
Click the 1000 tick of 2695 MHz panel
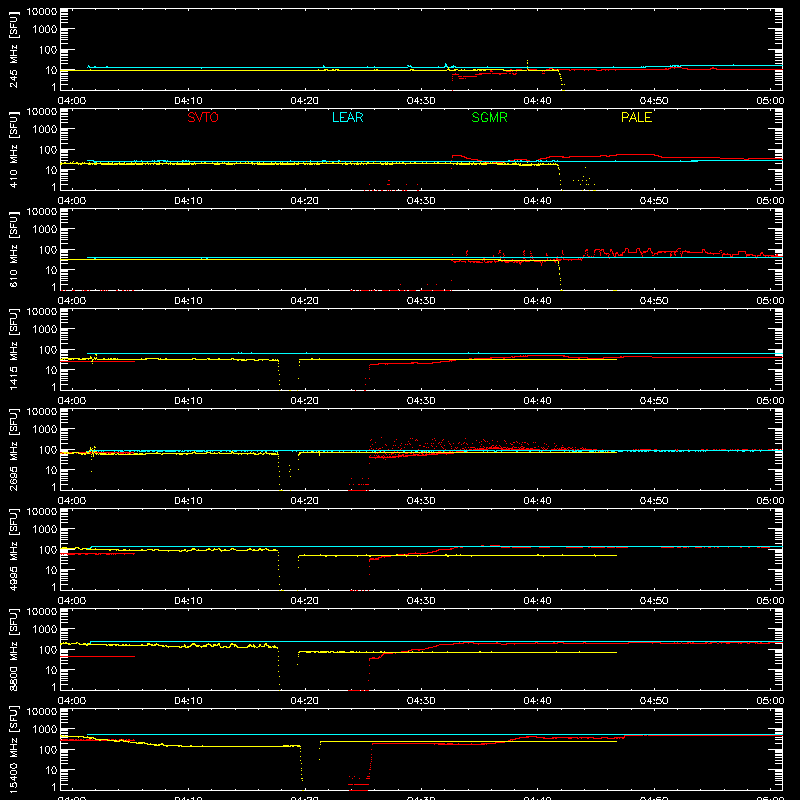45,430
